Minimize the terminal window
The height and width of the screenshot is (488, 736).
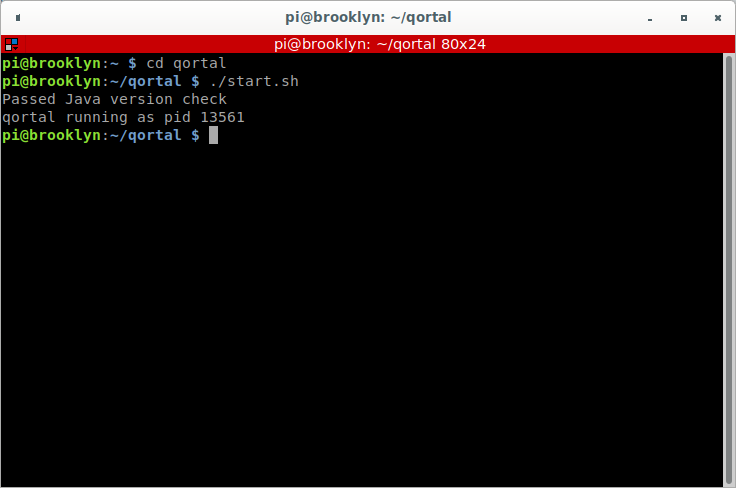(x=650, y=19)
